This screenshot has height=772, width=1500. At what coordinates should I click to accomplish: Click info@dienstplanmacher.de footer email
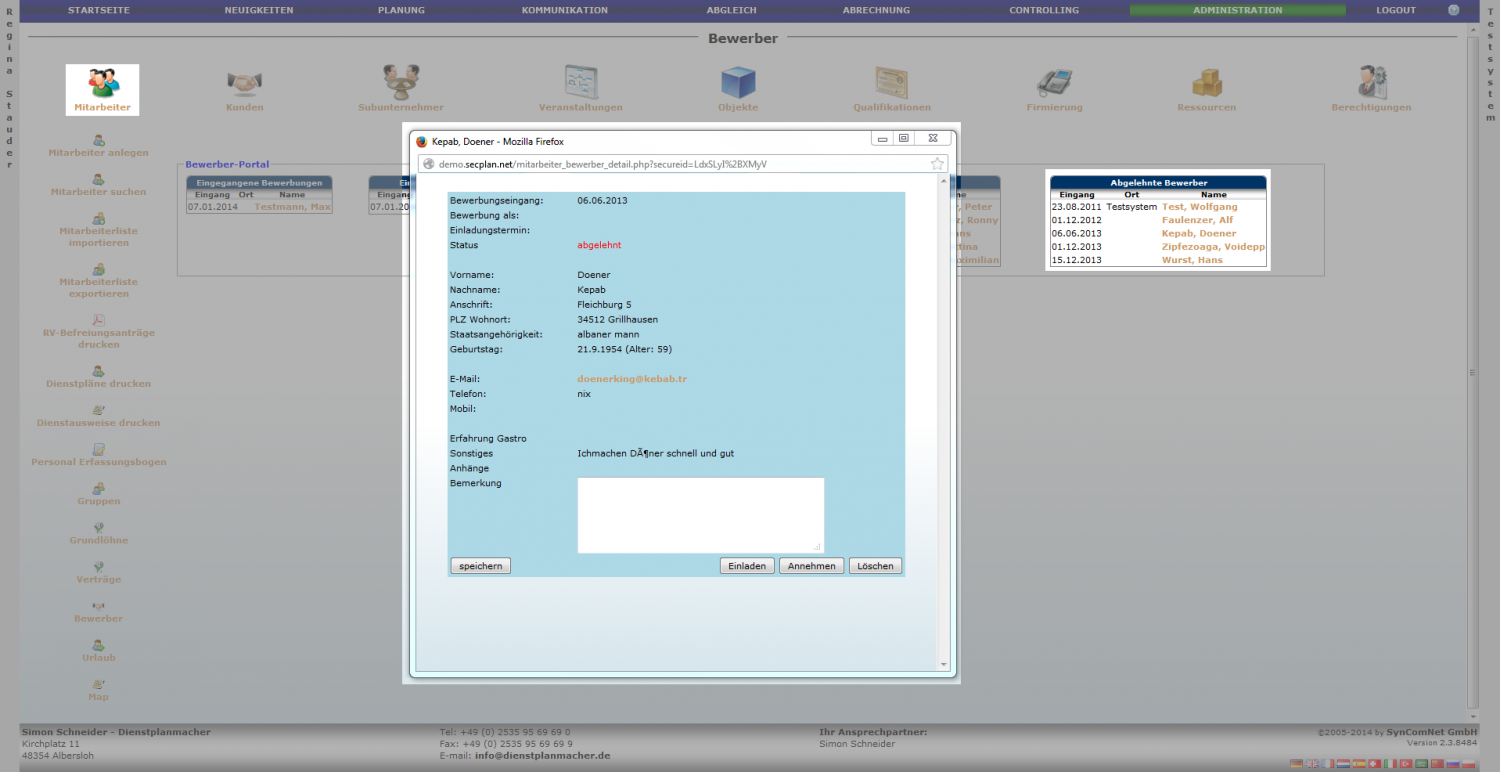click(542, 756)
